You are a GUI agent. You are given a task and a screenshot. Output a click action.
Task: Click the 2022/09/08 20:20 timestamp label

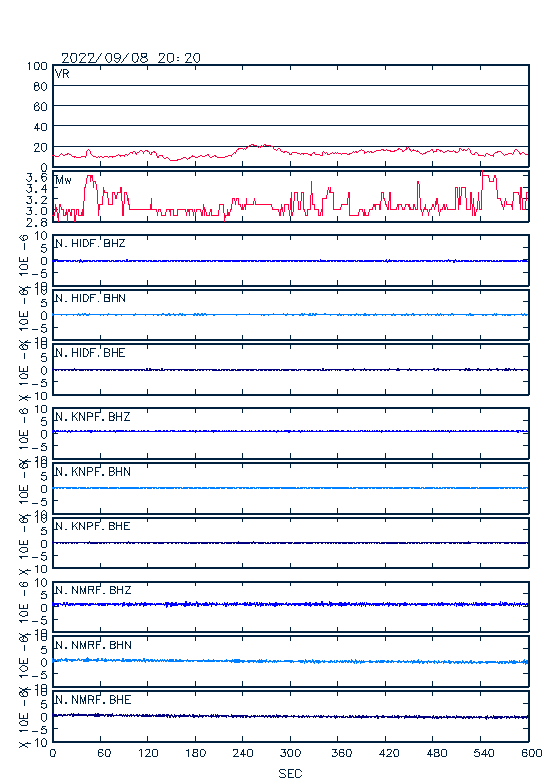point(131,58)
